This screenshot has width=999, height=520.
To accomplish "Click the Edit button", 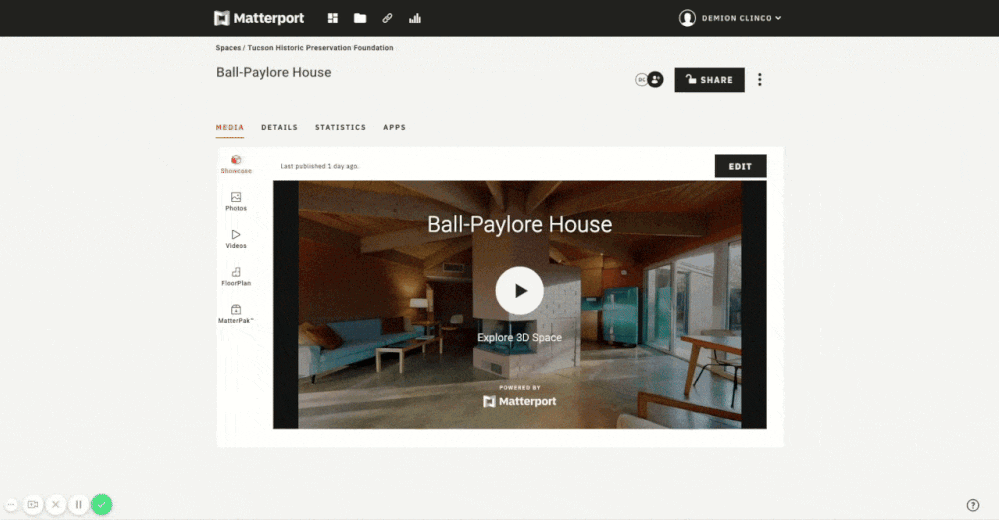I will pos(740,166).
